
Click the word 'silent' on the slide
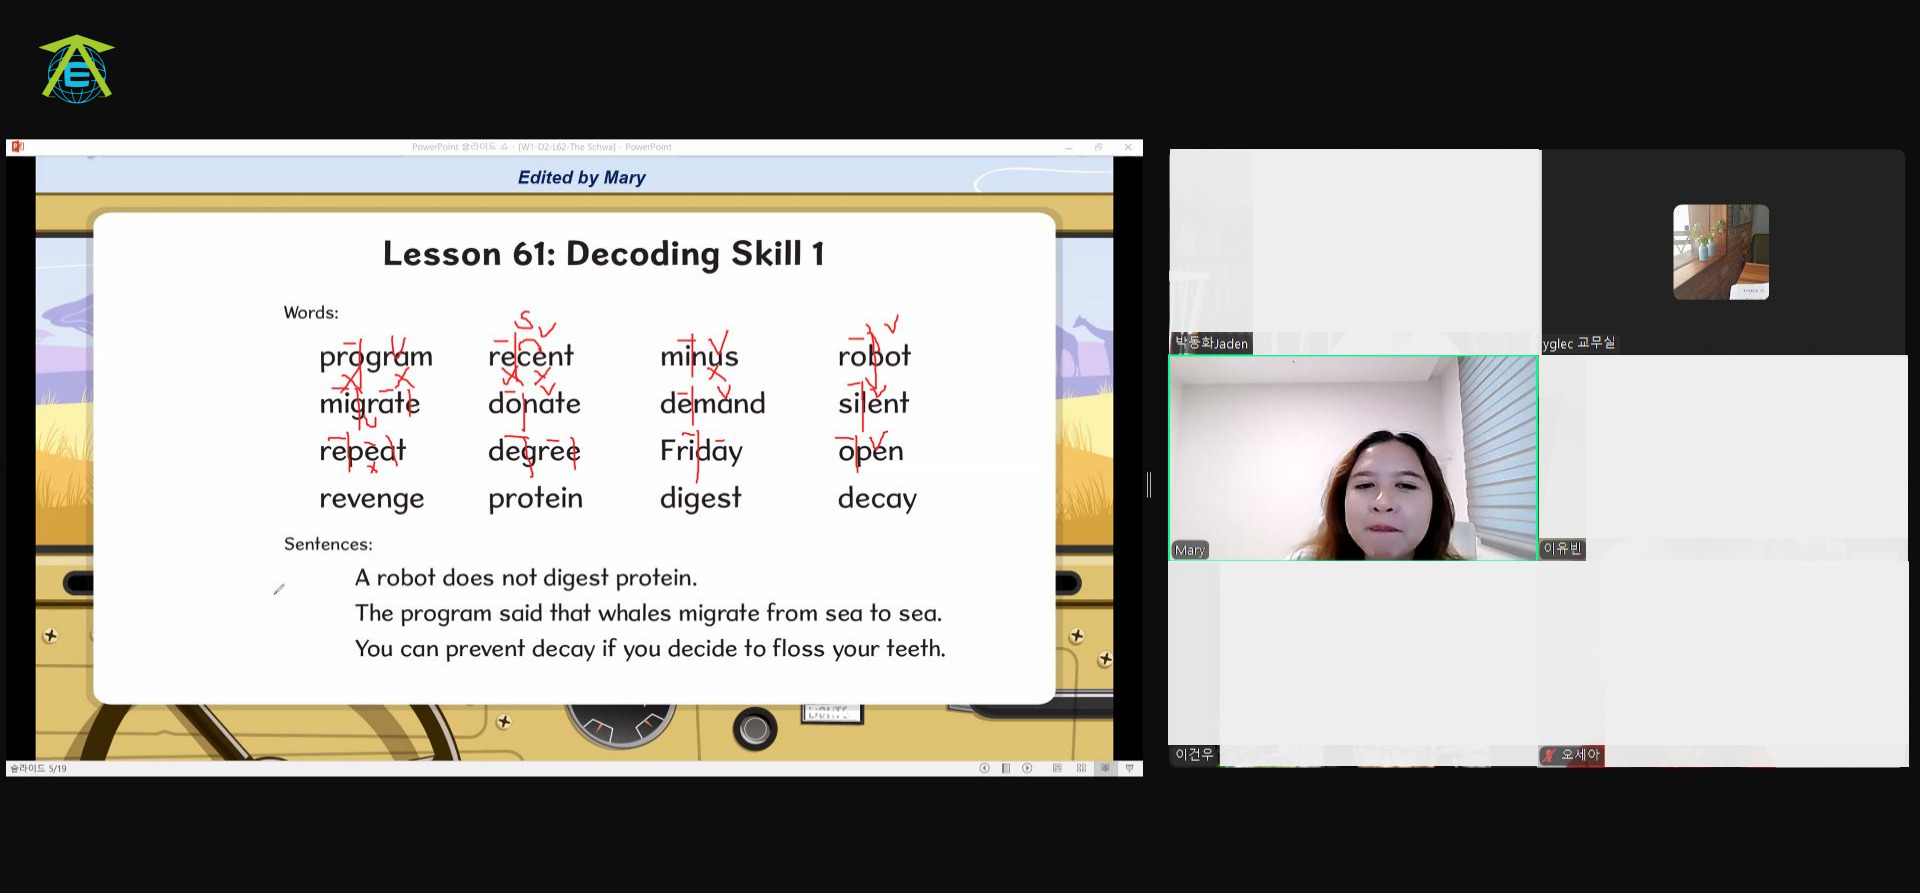[x=873, y=403]
